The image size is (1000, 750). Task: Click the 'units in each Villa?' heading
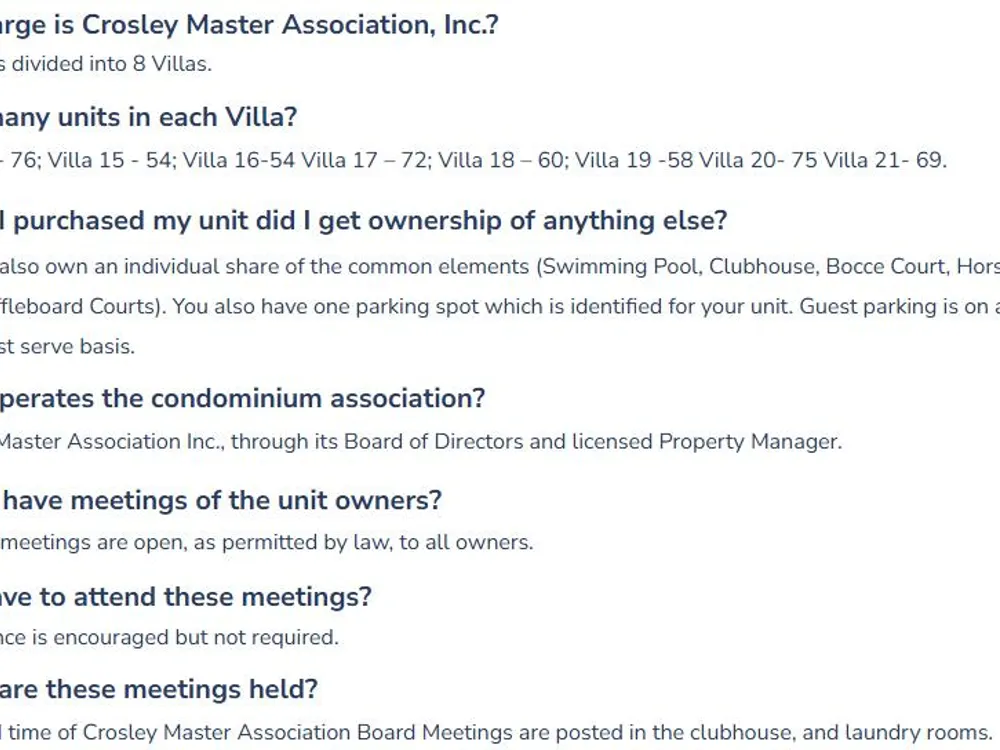coord(149,117)
